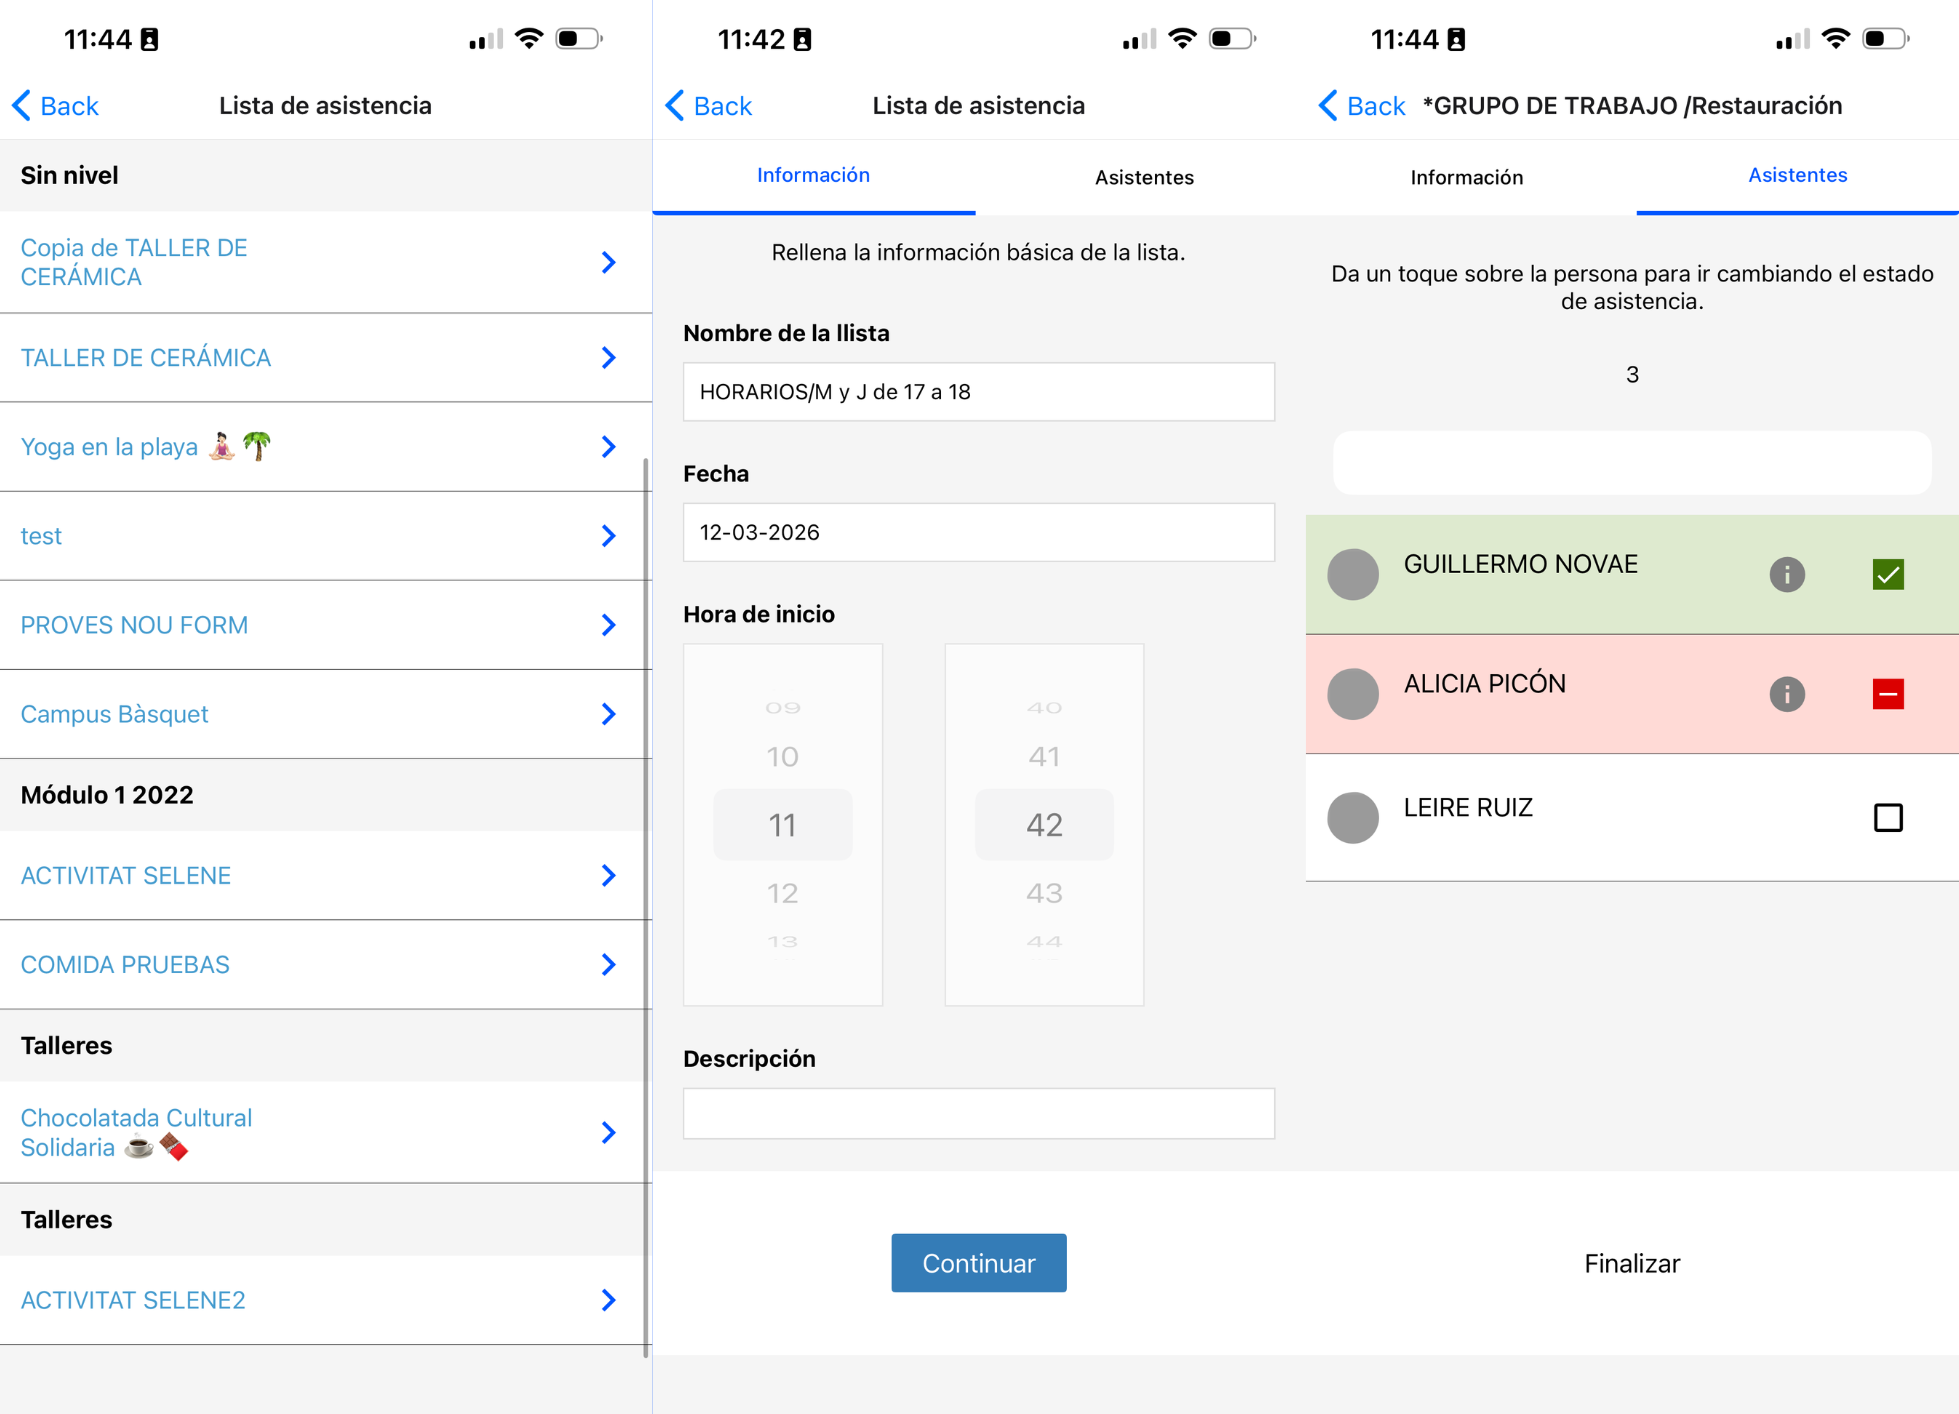Go back from GRUPO DE TRABAJO screen
This screenshot has height=1414, width=1959.
(x=1362, y=106)
